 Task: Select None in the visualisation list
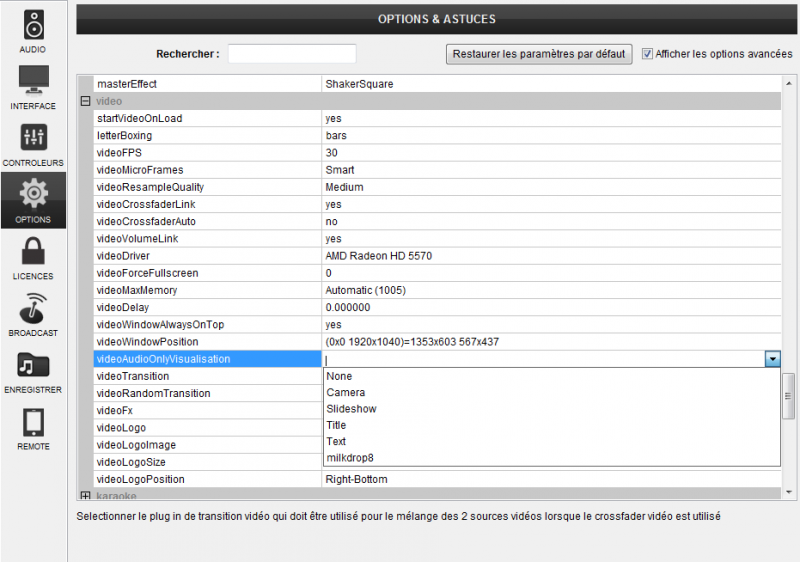(x=339, y=376)
